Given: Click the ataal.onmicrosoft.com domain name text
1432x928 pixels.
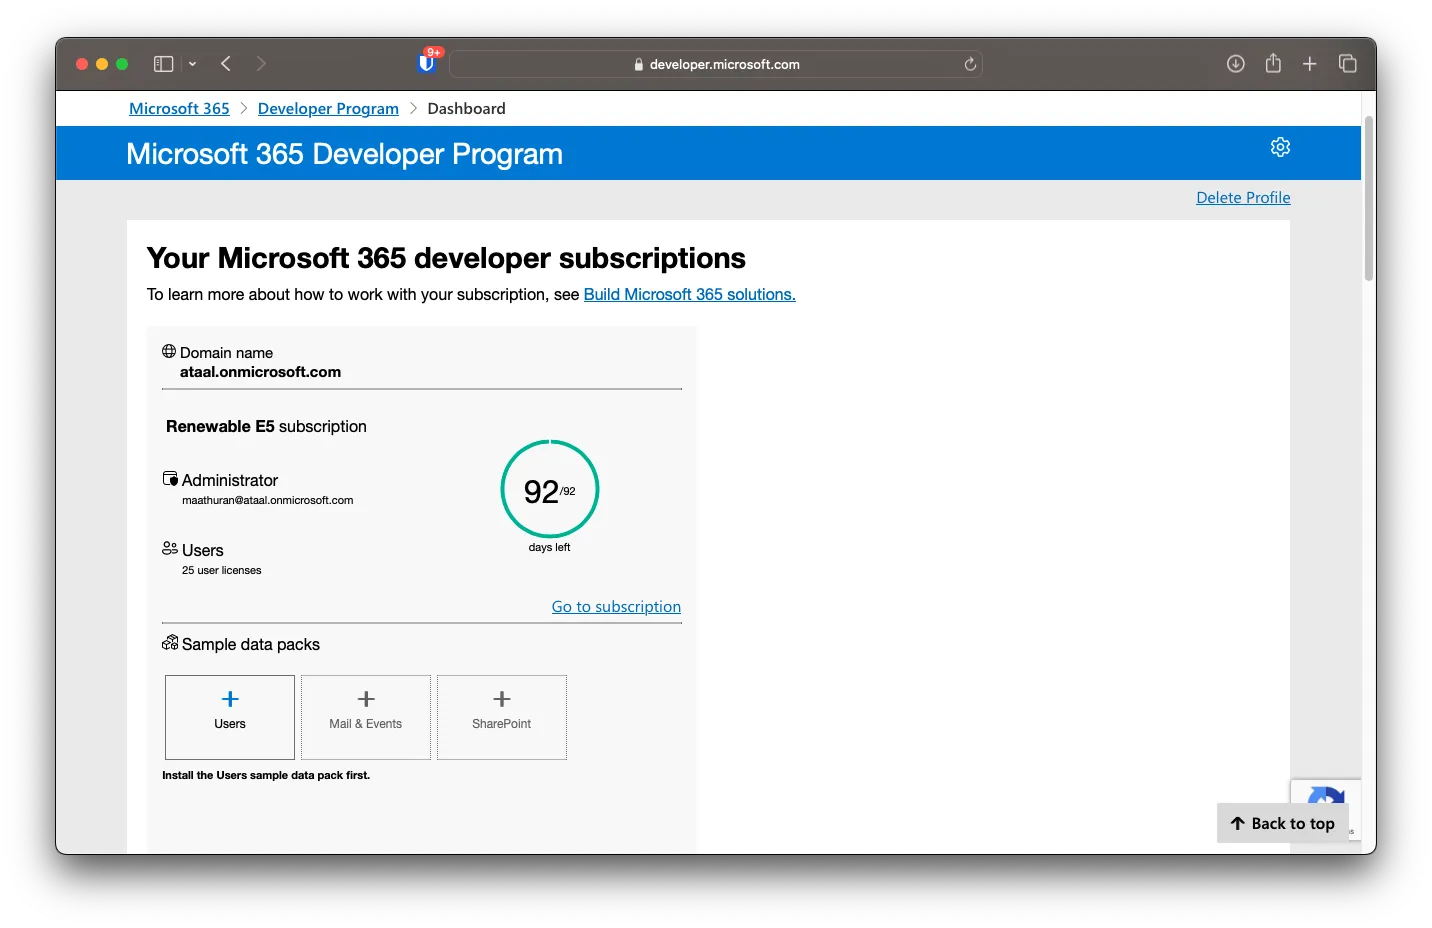Looking at the screenshot, I should click(260, 372).
